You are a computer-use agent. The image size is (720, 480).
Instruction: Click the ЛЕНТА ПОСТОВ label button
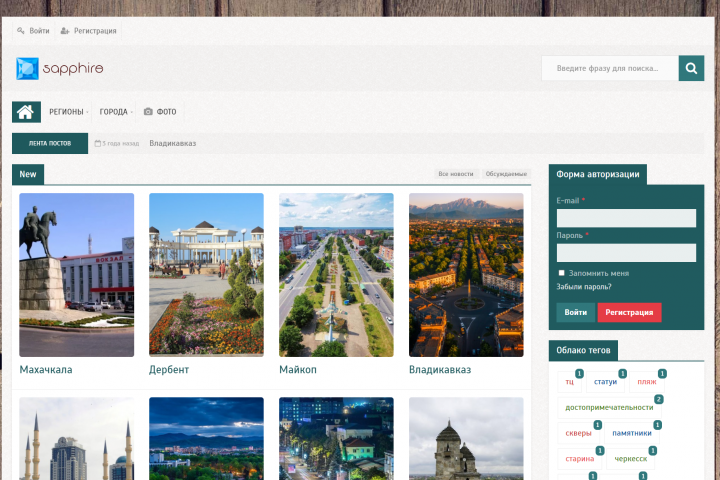click(50, 143)
